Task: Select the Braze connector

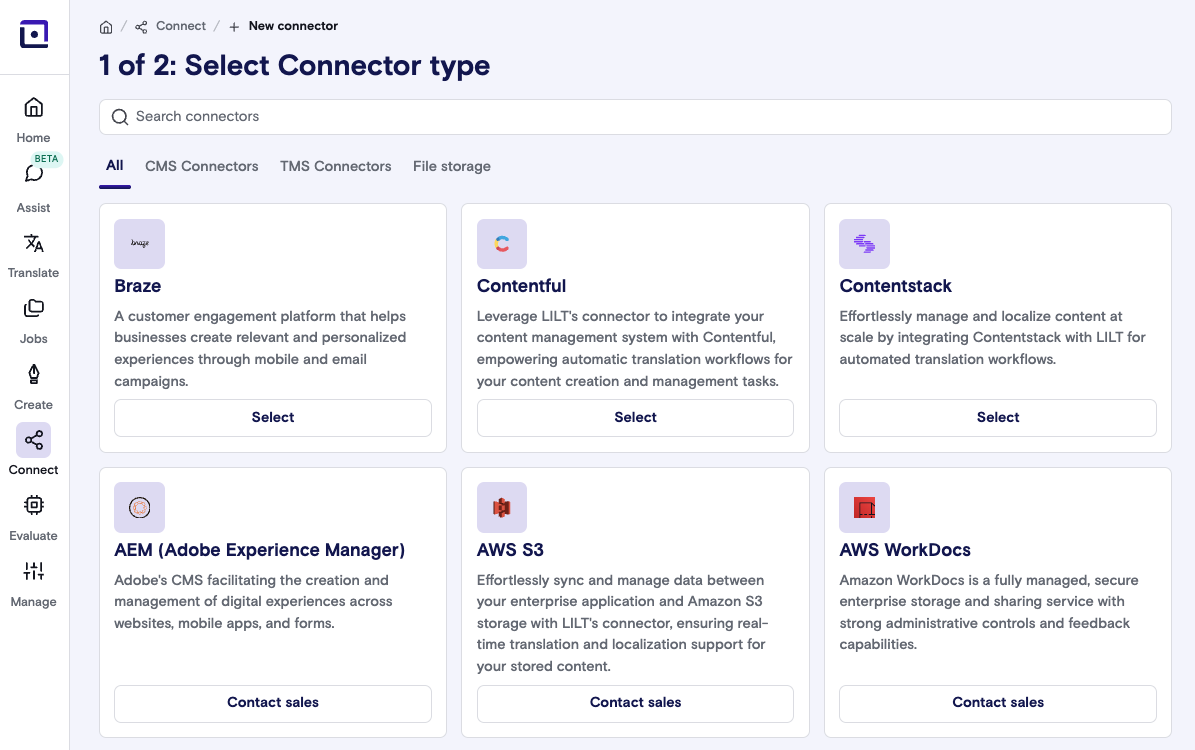Action: click(273, 418)
